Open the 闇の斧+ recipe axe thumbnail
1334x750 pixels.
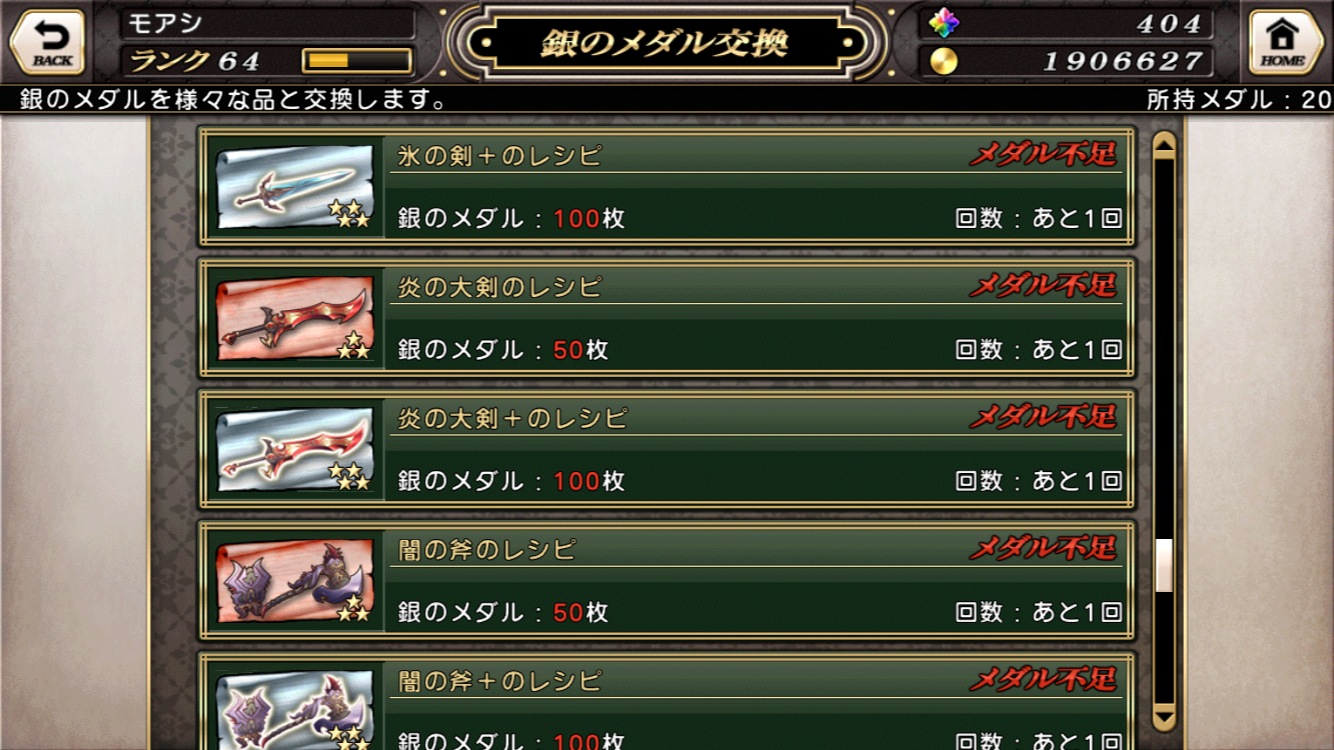[x=294, y=705]
